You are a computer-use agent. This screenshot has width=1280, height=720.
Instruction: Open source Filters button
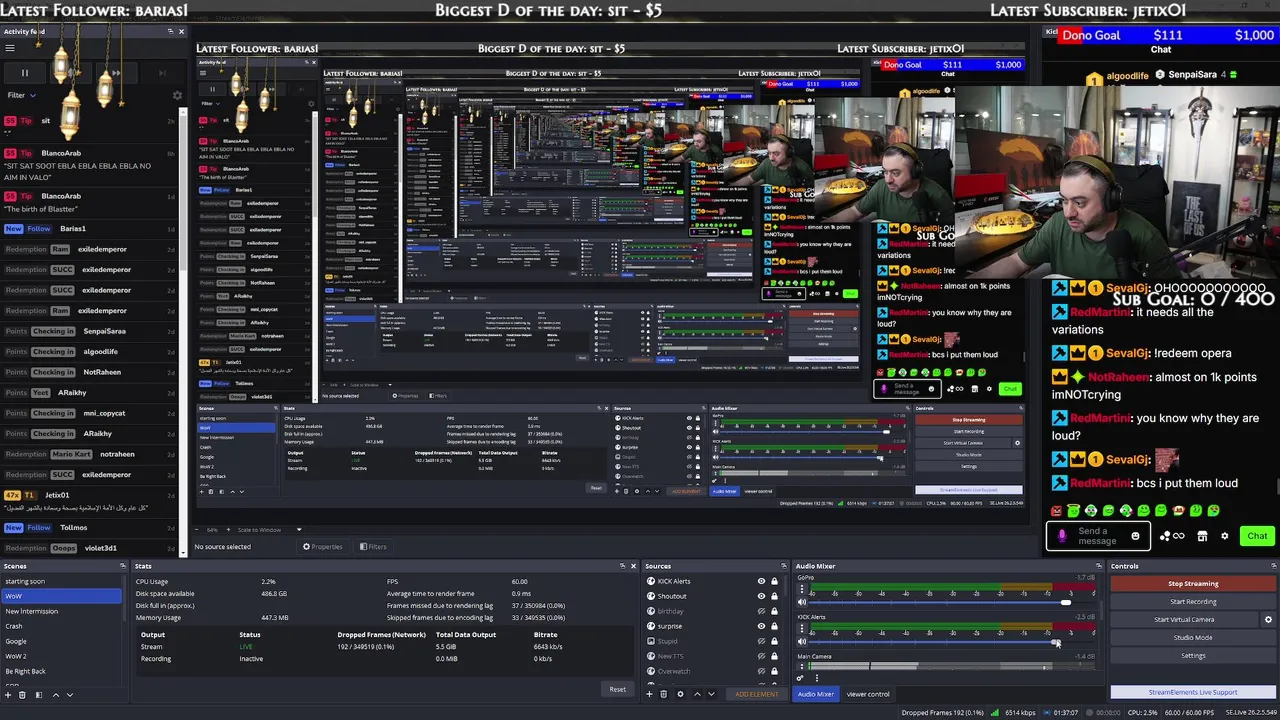pos(372,547)
